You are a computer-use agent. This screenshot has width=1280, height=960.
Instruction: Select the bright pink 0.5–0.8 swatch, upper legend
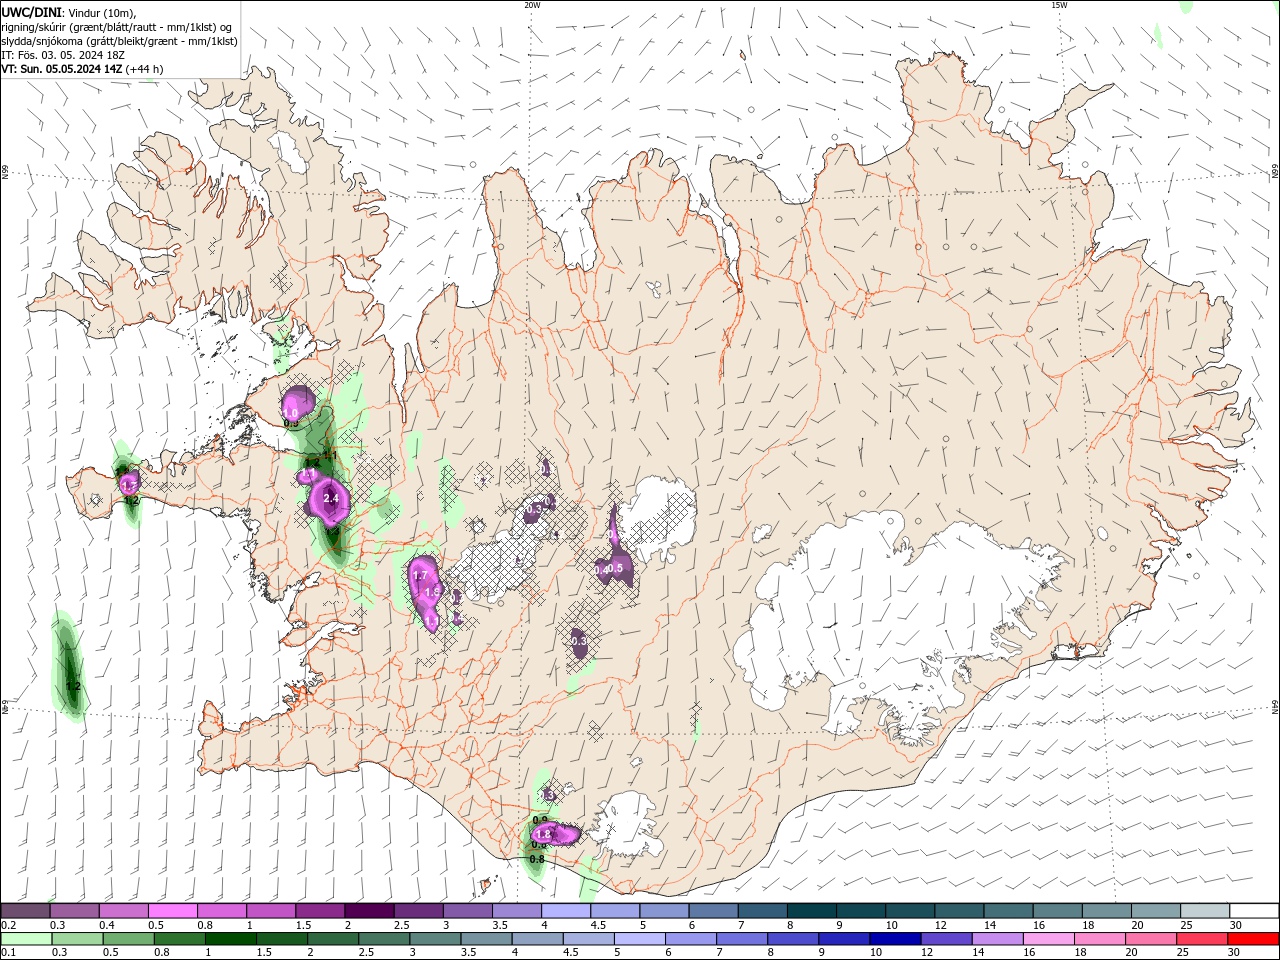point(172,911)
